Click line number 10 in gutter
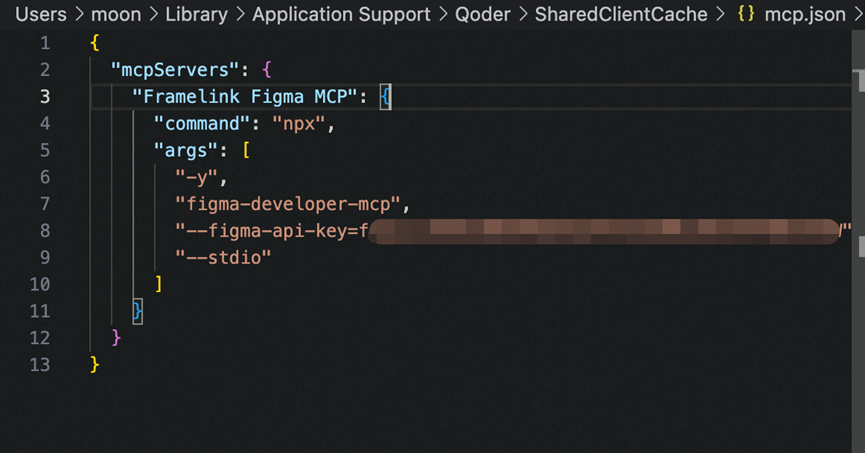 point(40,284)
